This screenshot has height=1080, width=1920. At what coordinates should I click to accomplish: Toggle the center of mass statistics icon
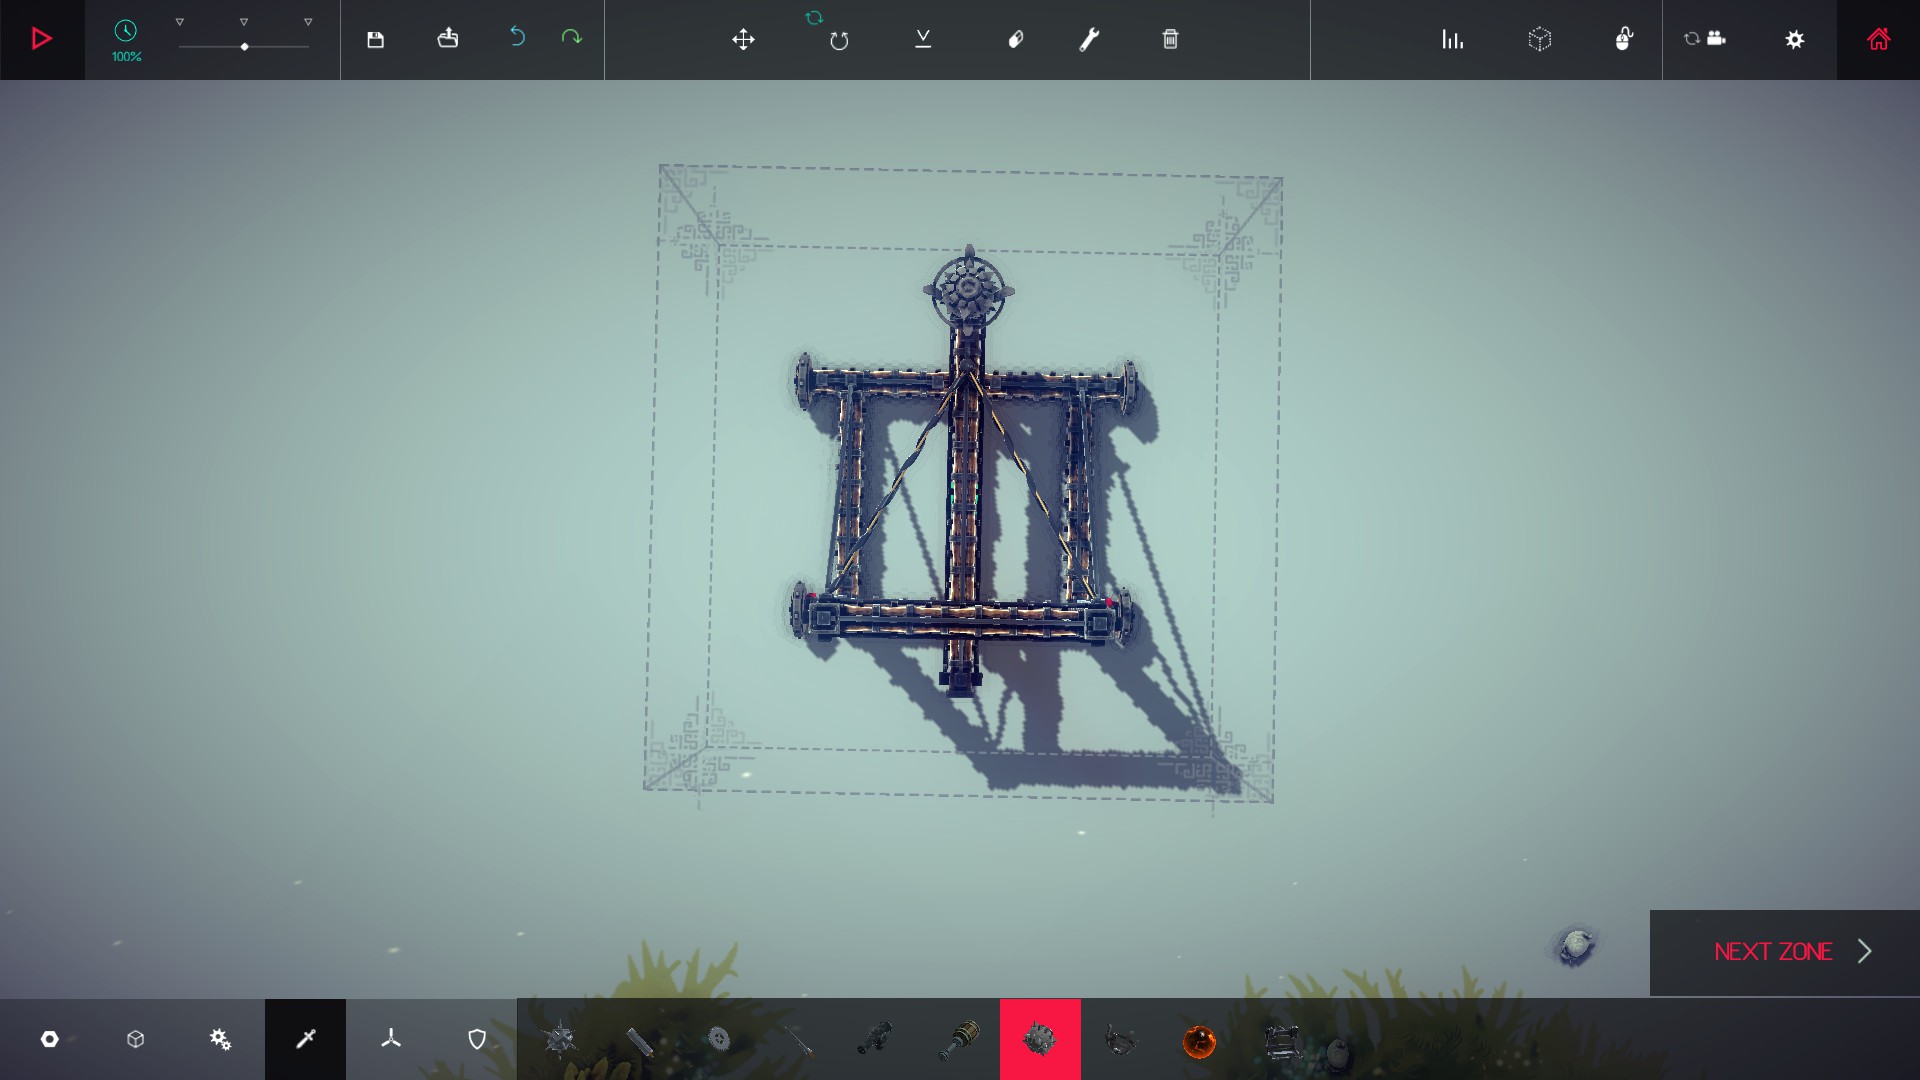coord(1452,39)
